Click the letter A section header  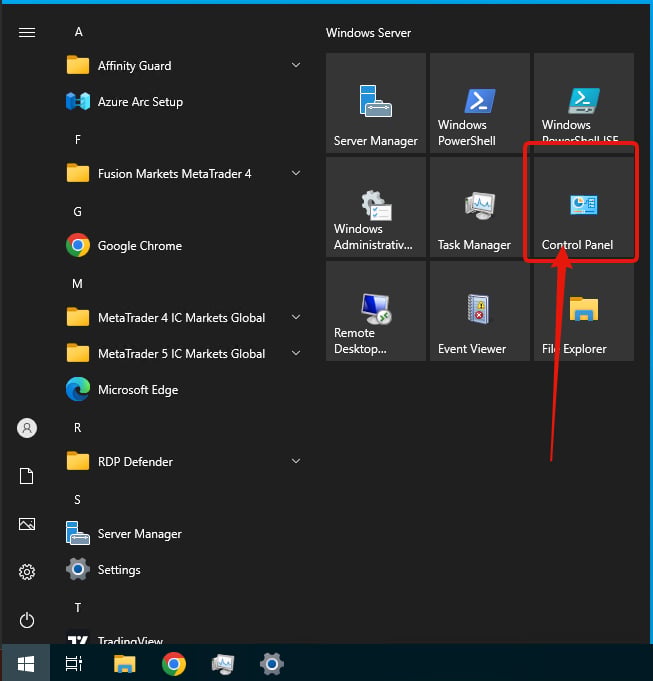coord(78,32)
